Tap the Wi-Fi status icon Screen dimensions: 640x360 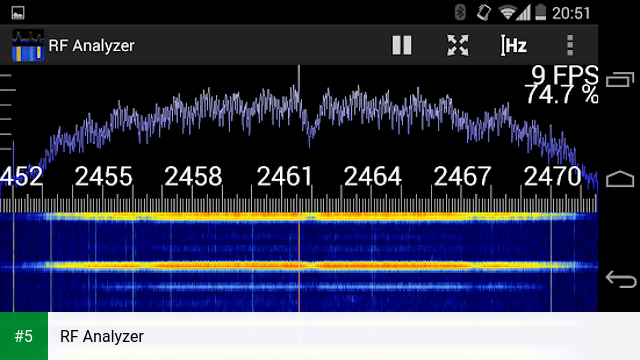[x=507, y=13]
